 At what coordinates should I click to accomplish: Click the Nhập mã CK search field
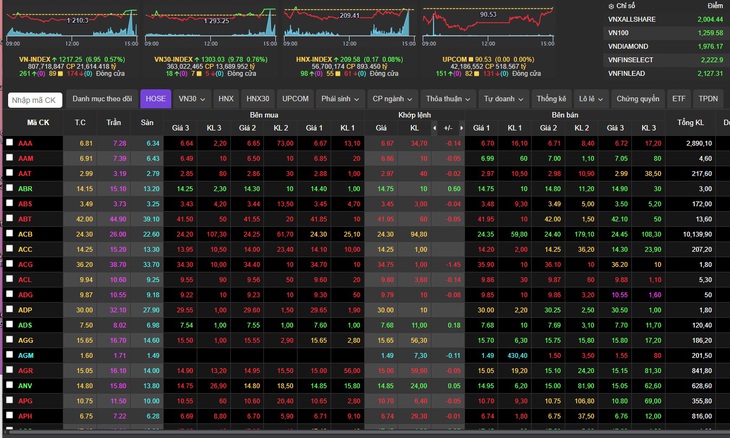click(x=35, y=100)
